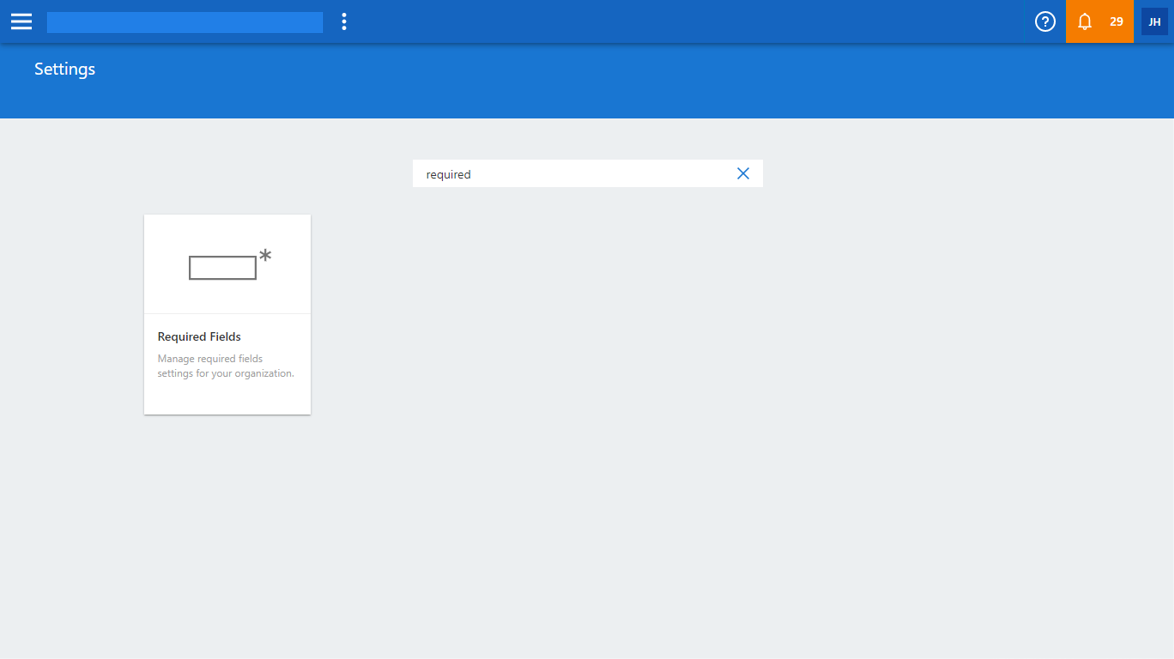Click the "Manage required fields settings" description
Image resolution: width=1174 pixels, height=659 pixels.
pos(226,366)
